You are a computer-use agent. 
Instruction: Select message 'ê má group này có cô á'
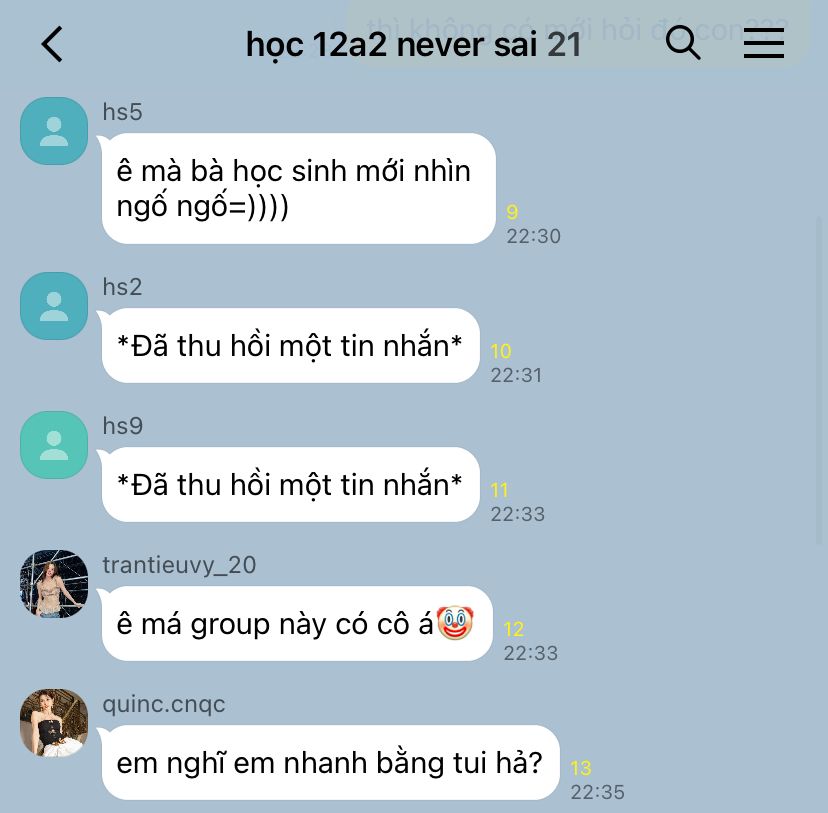297,623
